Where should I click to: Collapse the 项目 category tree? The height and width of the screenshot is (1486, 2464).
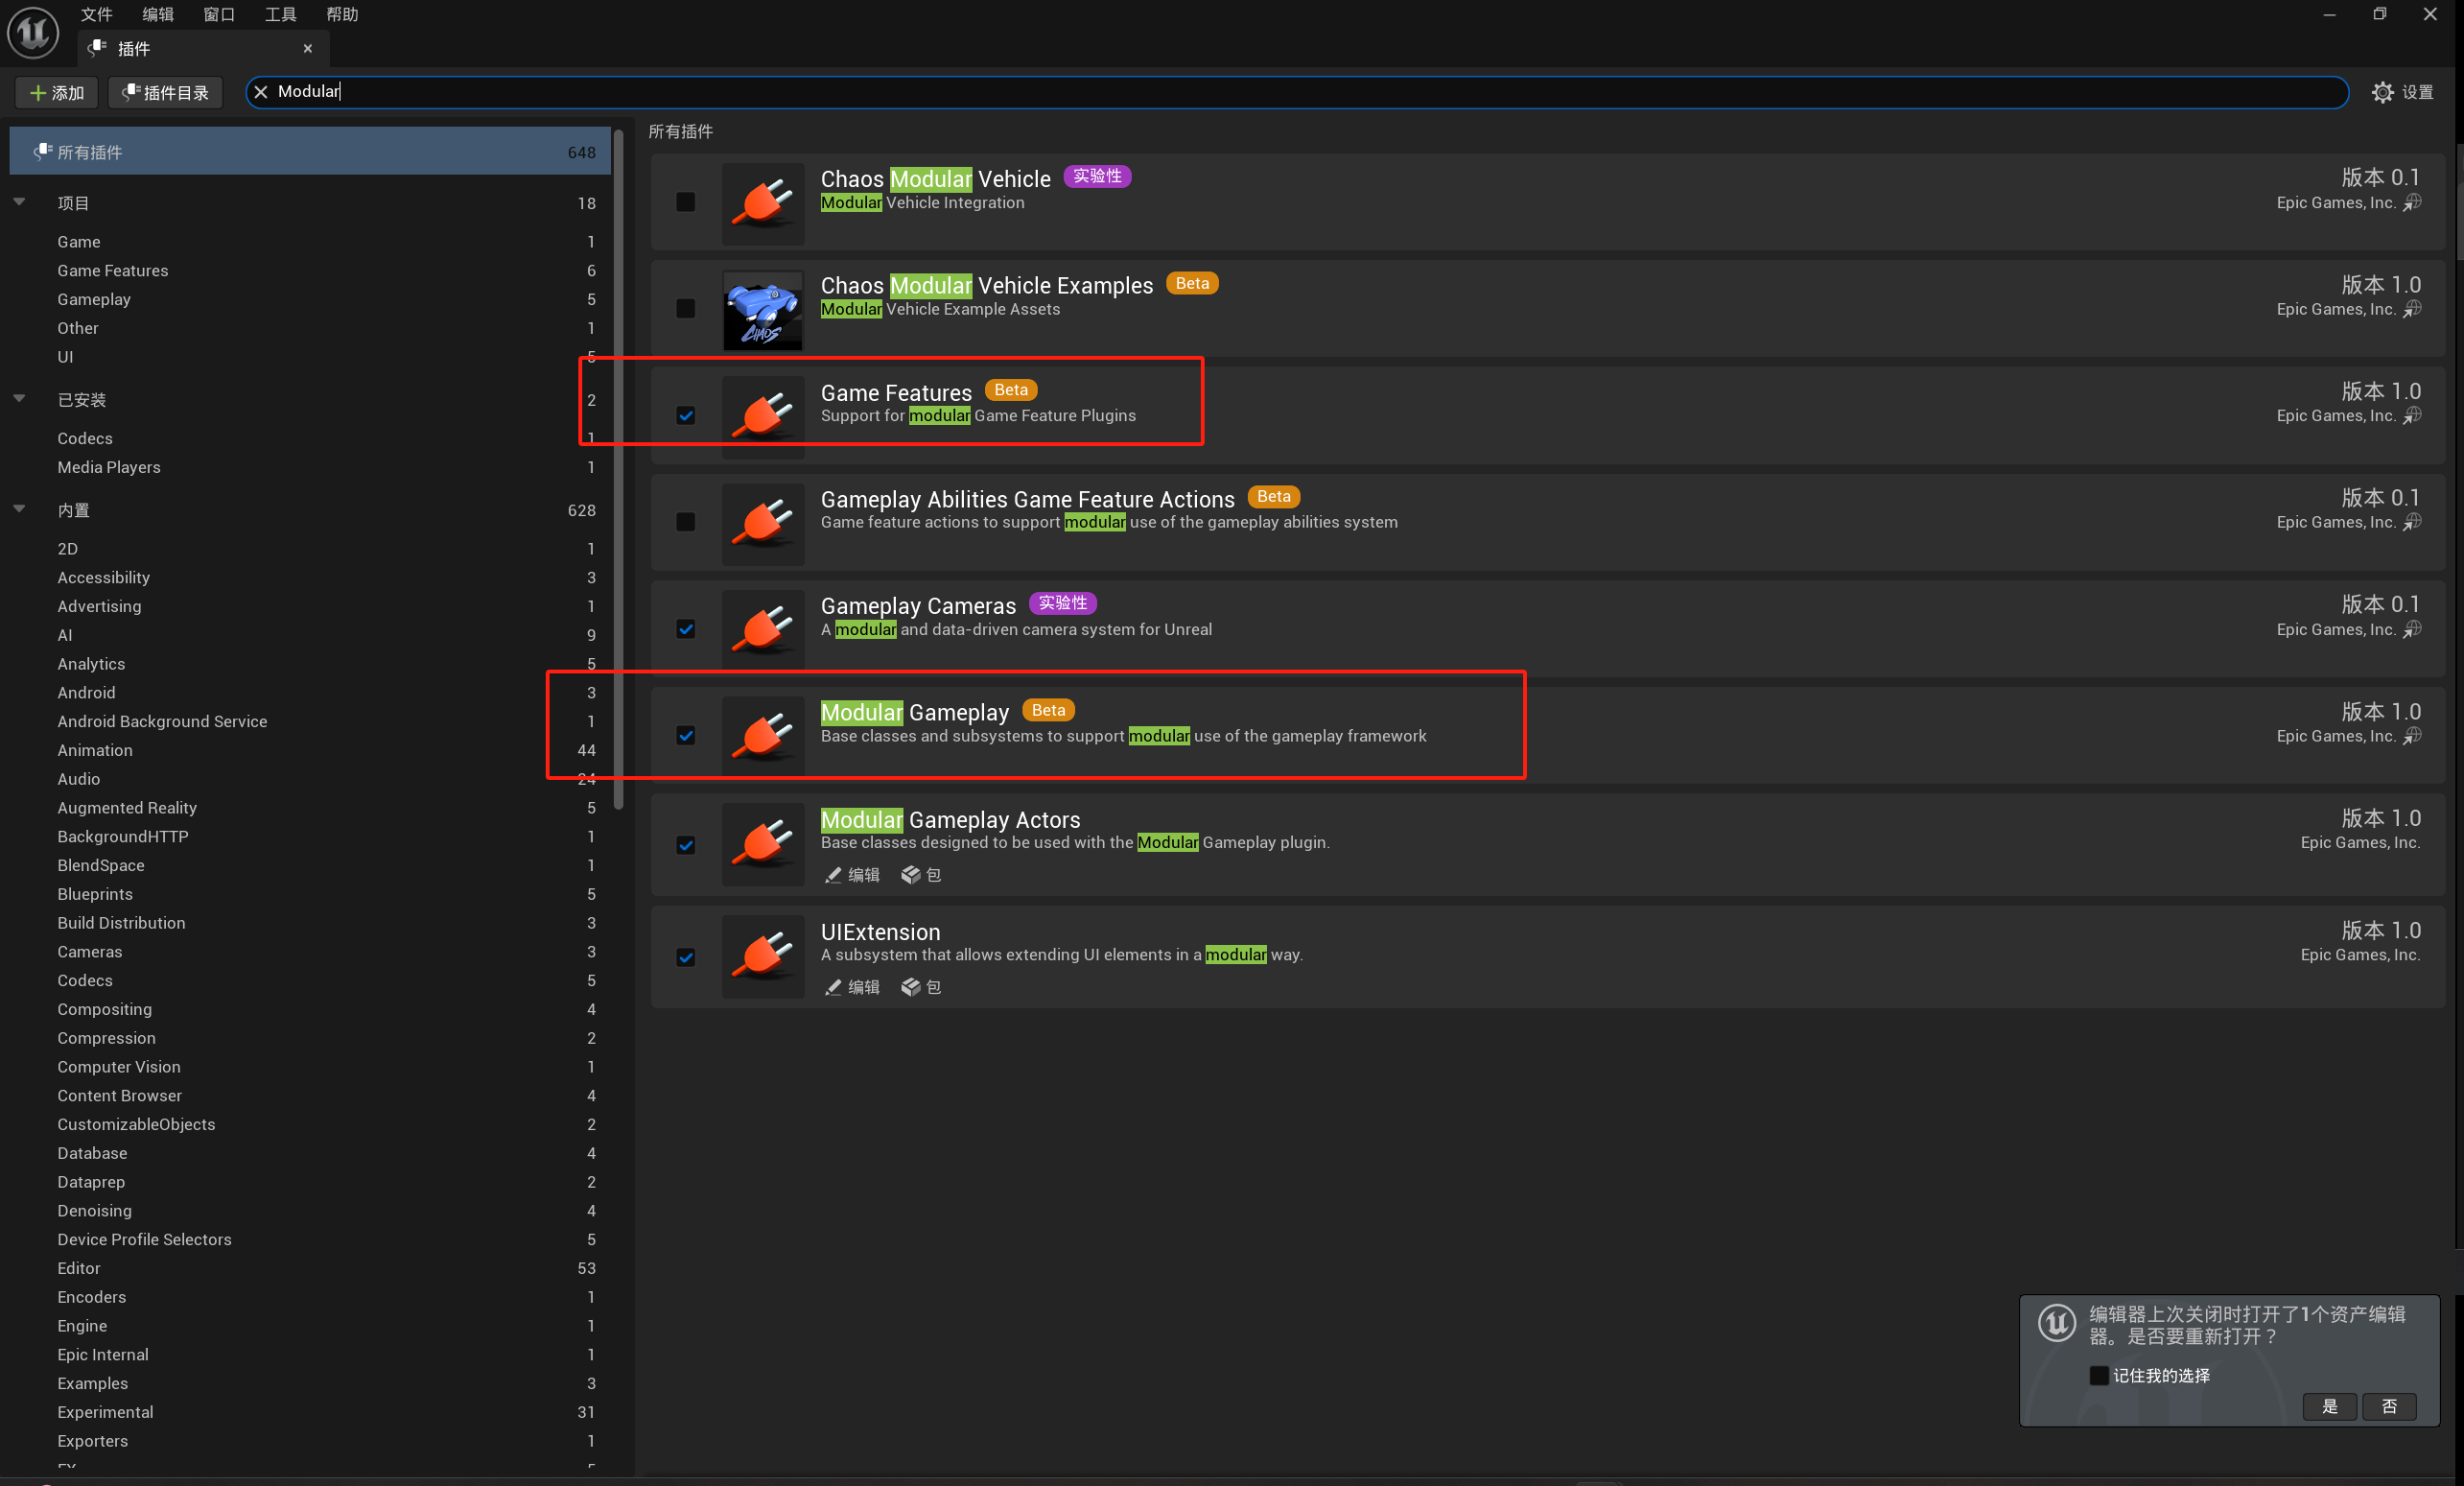coord(19,202)
